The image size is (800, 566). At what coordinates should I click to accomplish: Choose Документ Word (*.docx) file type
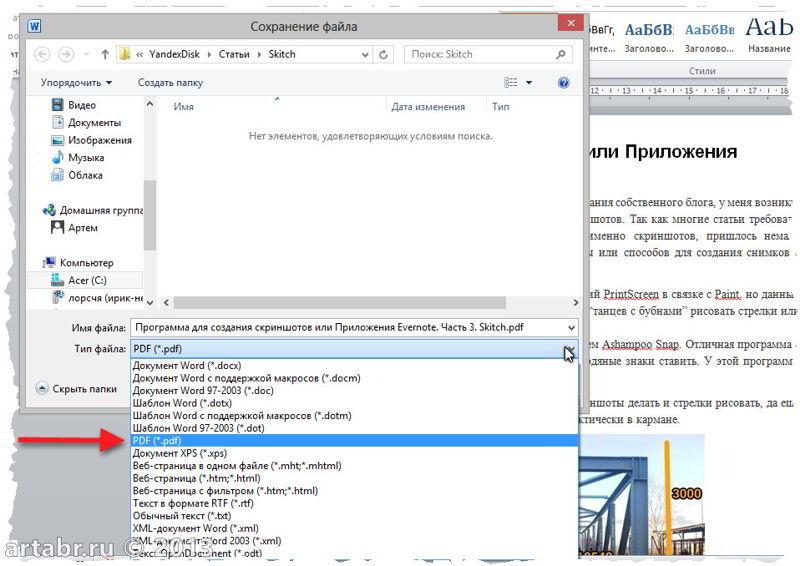coord(354,365)
